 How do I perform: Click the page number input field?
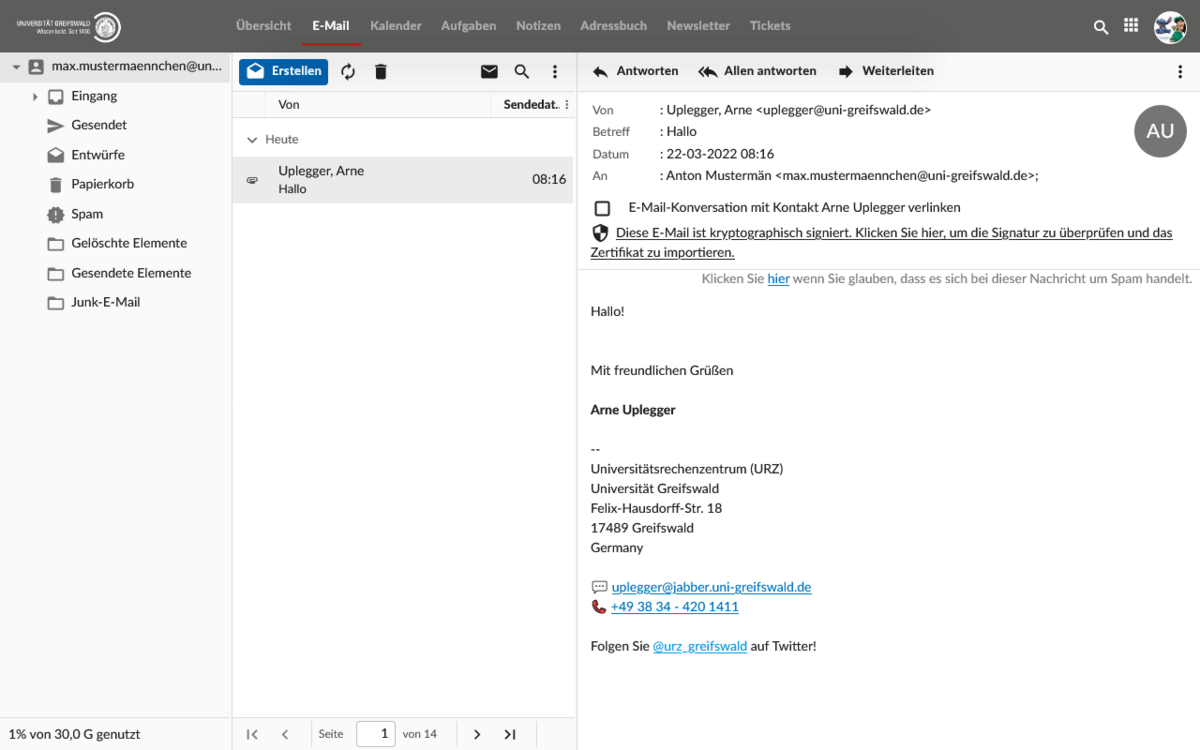[x=376, y=734]
